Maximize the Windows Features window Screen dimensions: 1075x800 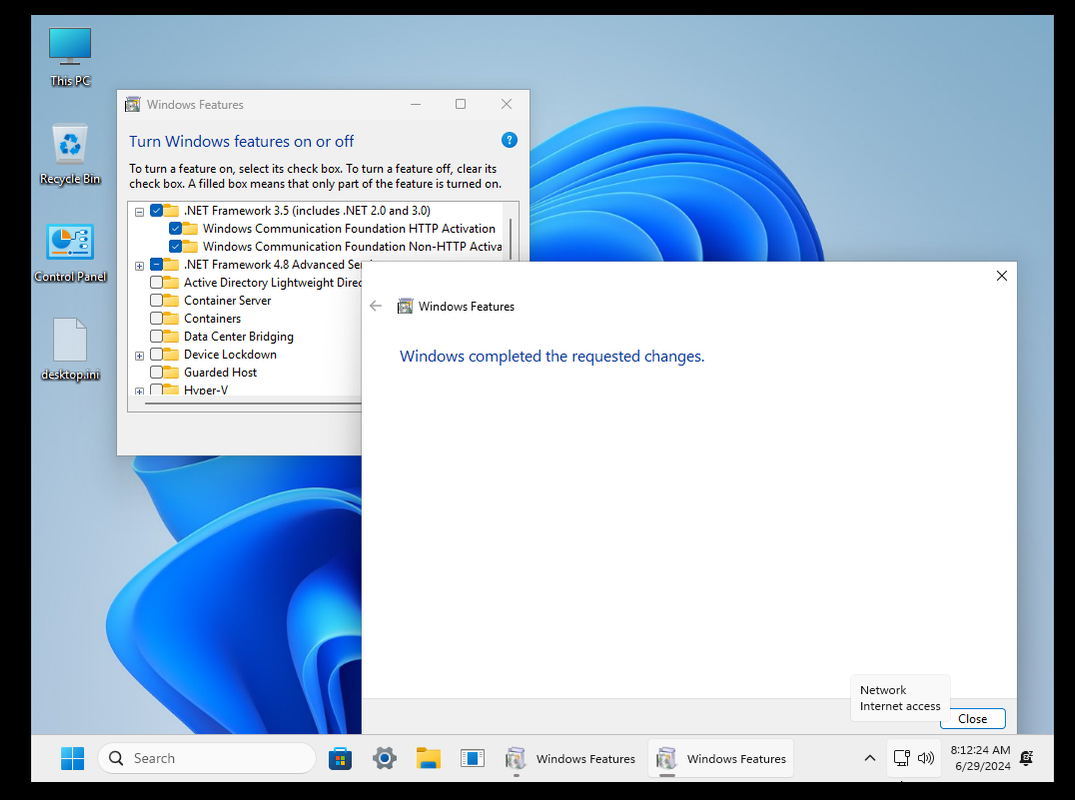(x=461, y=104)
